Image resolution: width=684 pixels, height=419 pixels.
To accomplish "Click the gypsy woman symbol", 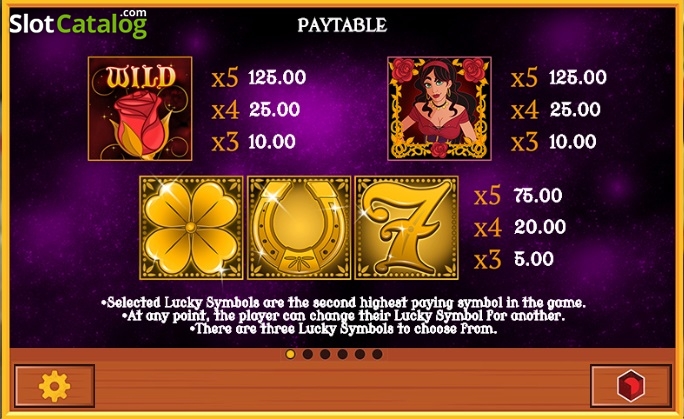I will [x=439, y=109].
